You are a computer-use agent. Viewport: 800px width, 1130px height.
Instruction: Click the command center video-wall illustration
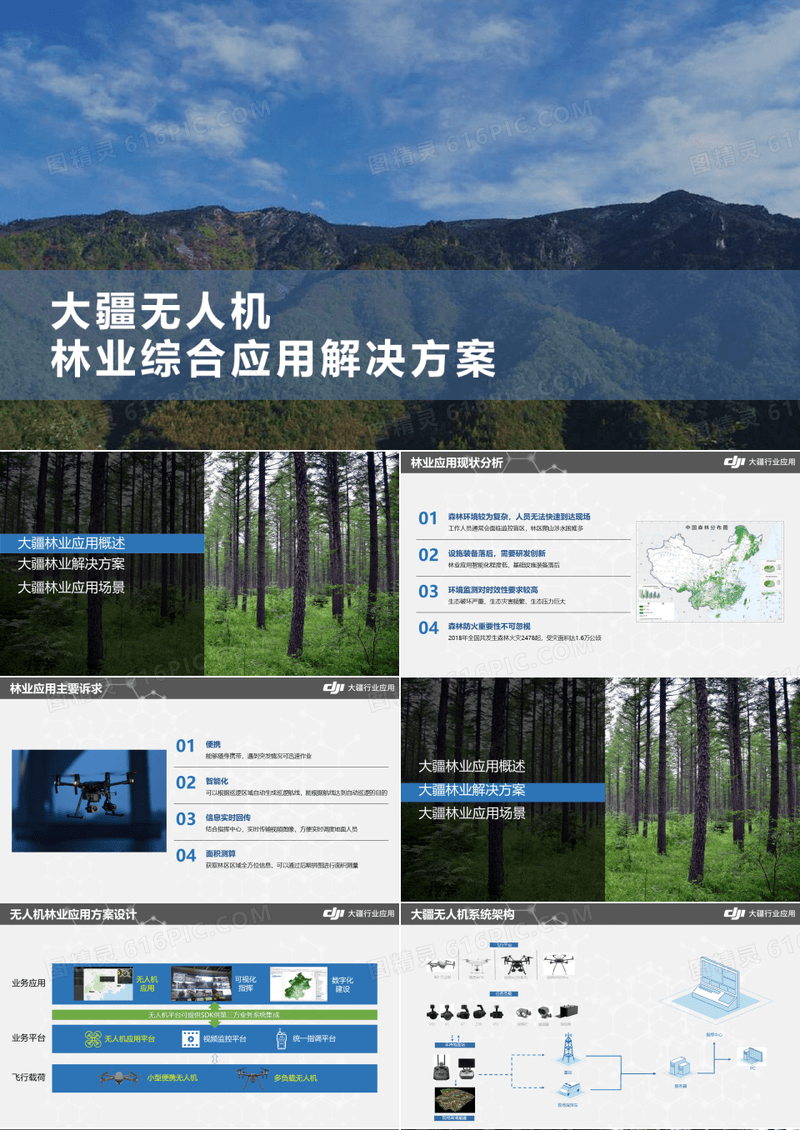point(716,992)
